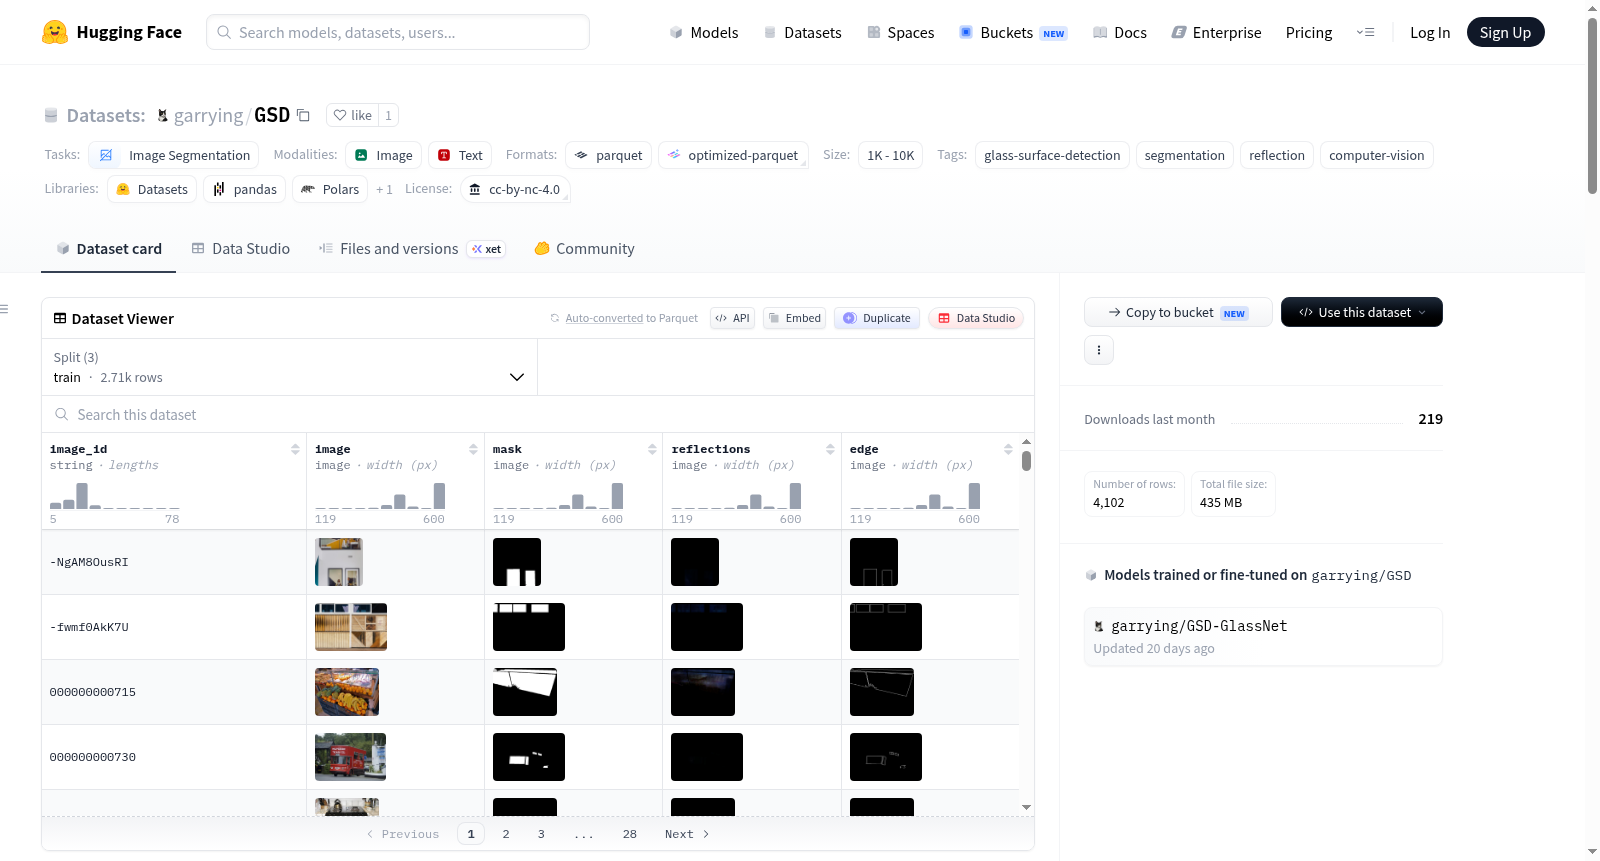1600x861 pixels.
Task: Open the garrying/GSD-GlassNet model card
Action: pos(1263,636)
